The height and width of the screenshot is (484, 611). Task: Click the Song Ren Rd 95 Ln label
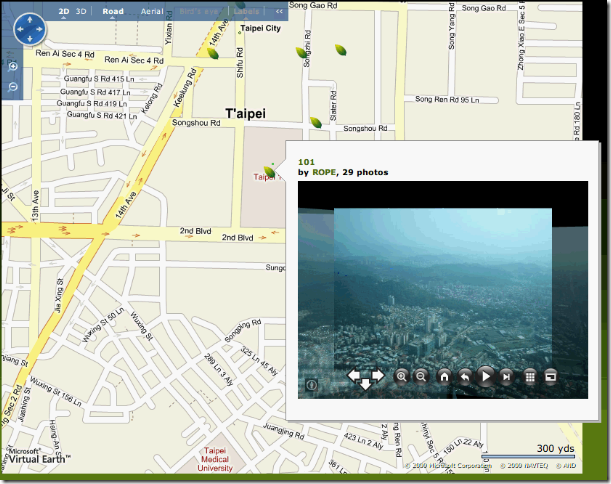447,99
